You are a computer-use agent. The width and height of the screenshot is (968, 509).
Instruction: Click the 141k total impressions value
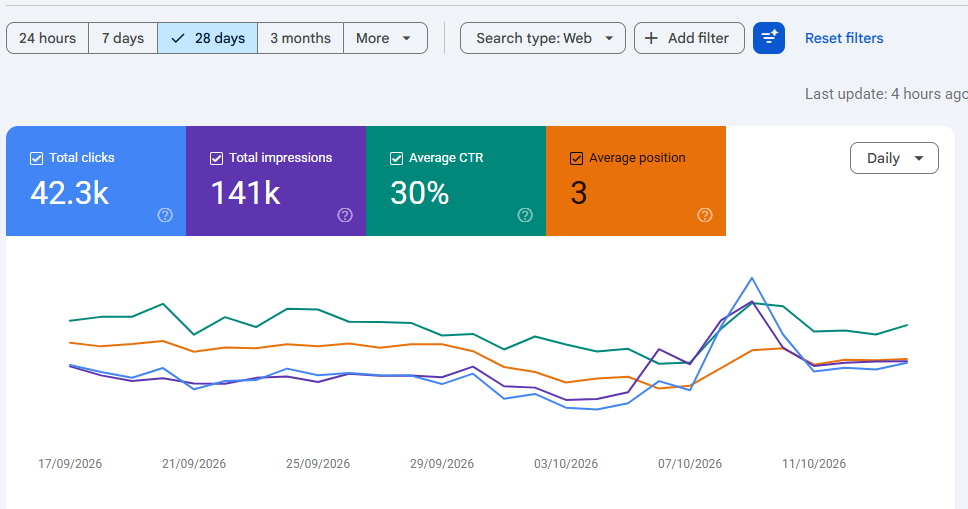[245, 193]
